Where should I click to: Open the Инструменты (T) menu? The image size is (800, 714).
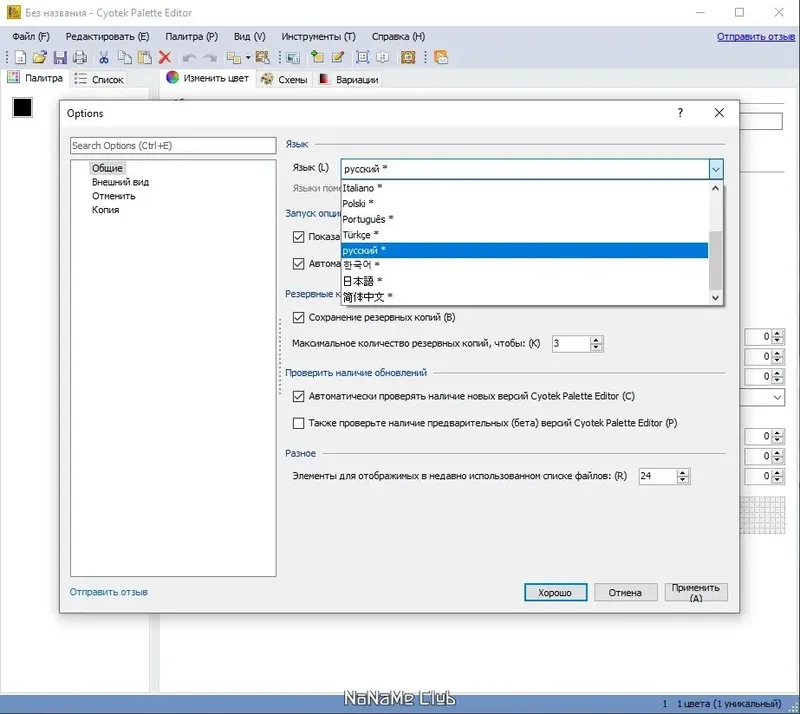318,37
